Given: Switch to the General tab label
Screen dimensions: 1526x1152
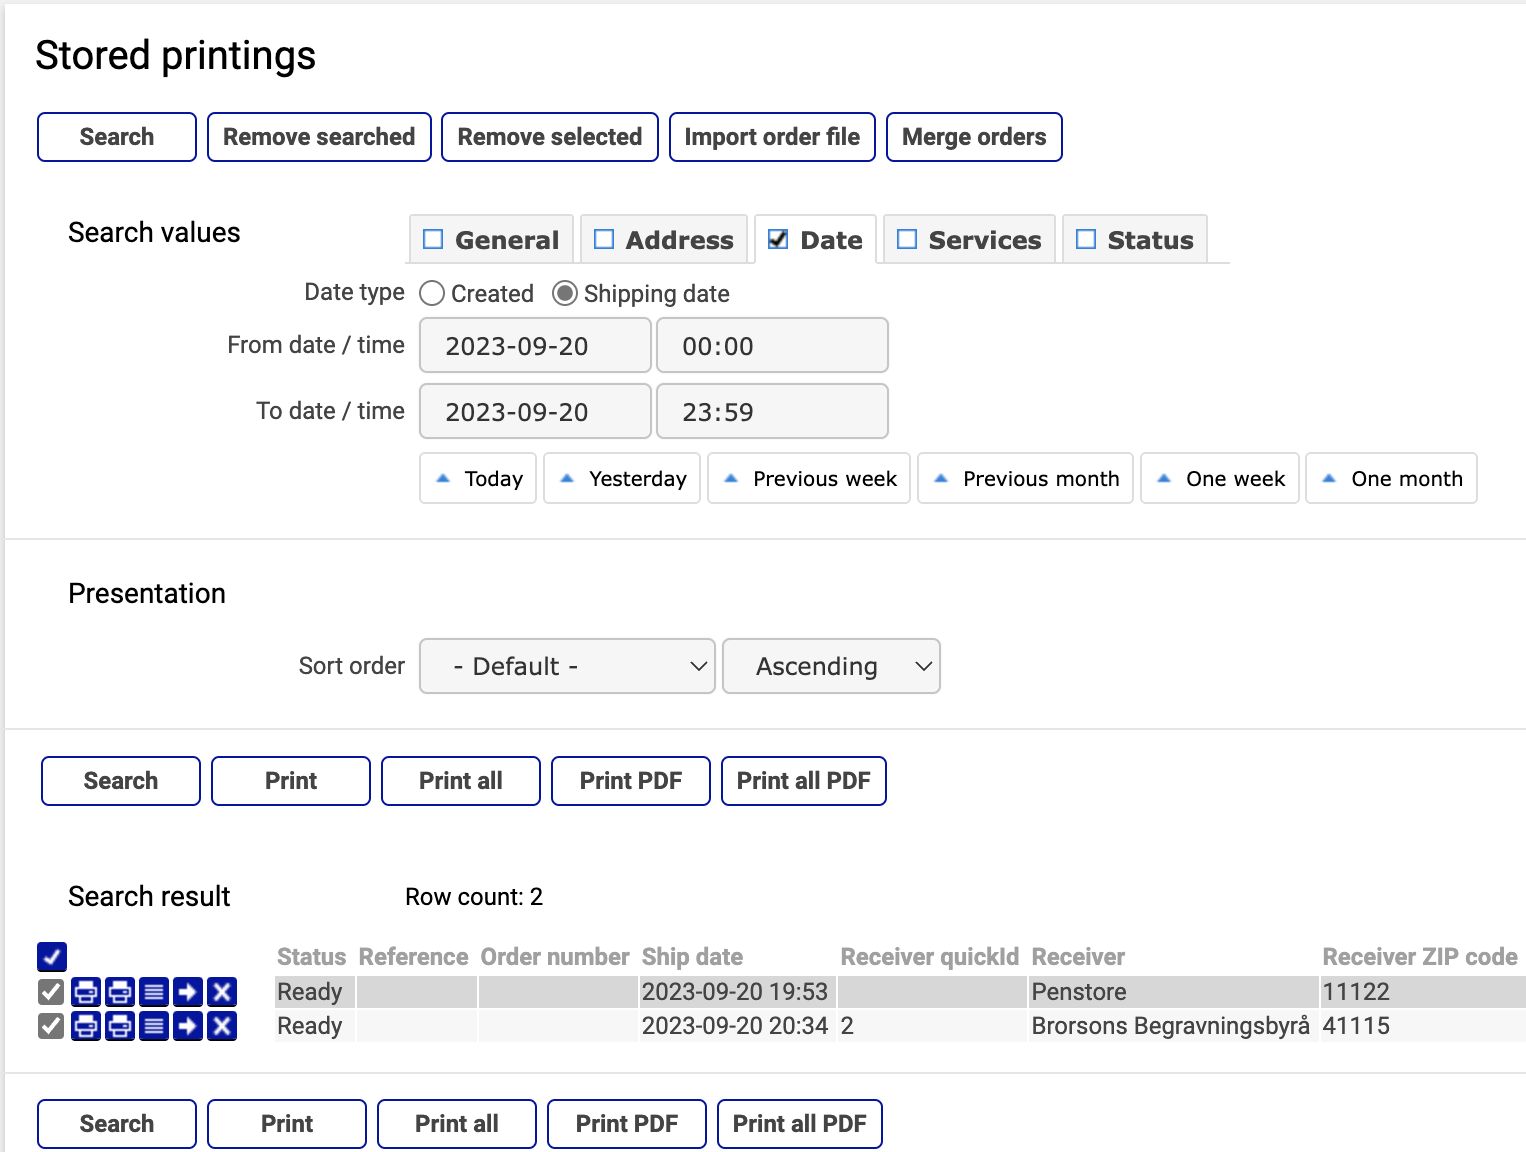Looking at the screenshot, I should (x=507, y=240).
